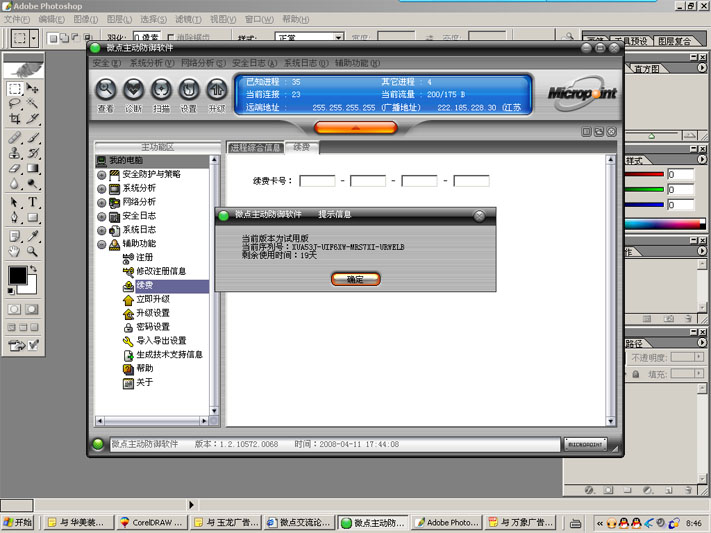Select the Pen tool in Photoshop
711x533 pixels.
15,217
